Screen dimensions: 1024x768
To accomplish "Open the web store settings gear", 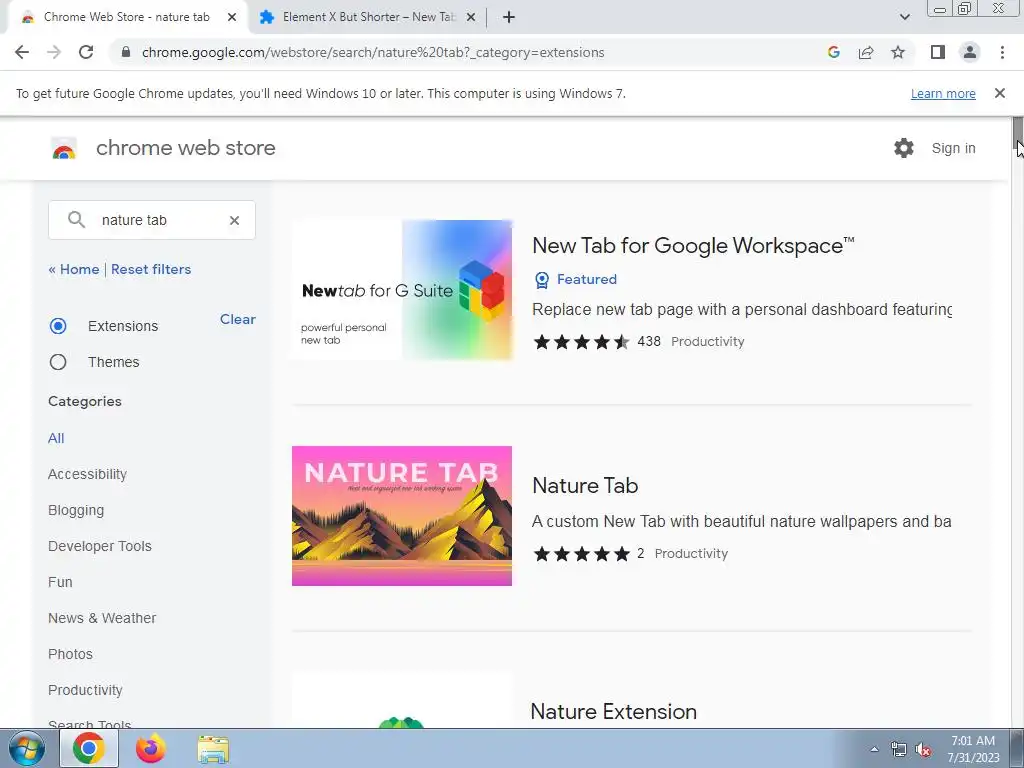I will point(904,148).
